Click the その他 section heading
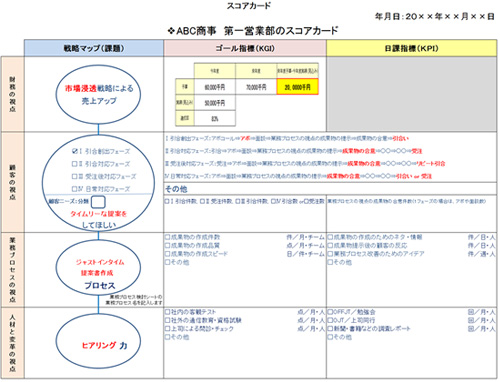 click(176, 189)
